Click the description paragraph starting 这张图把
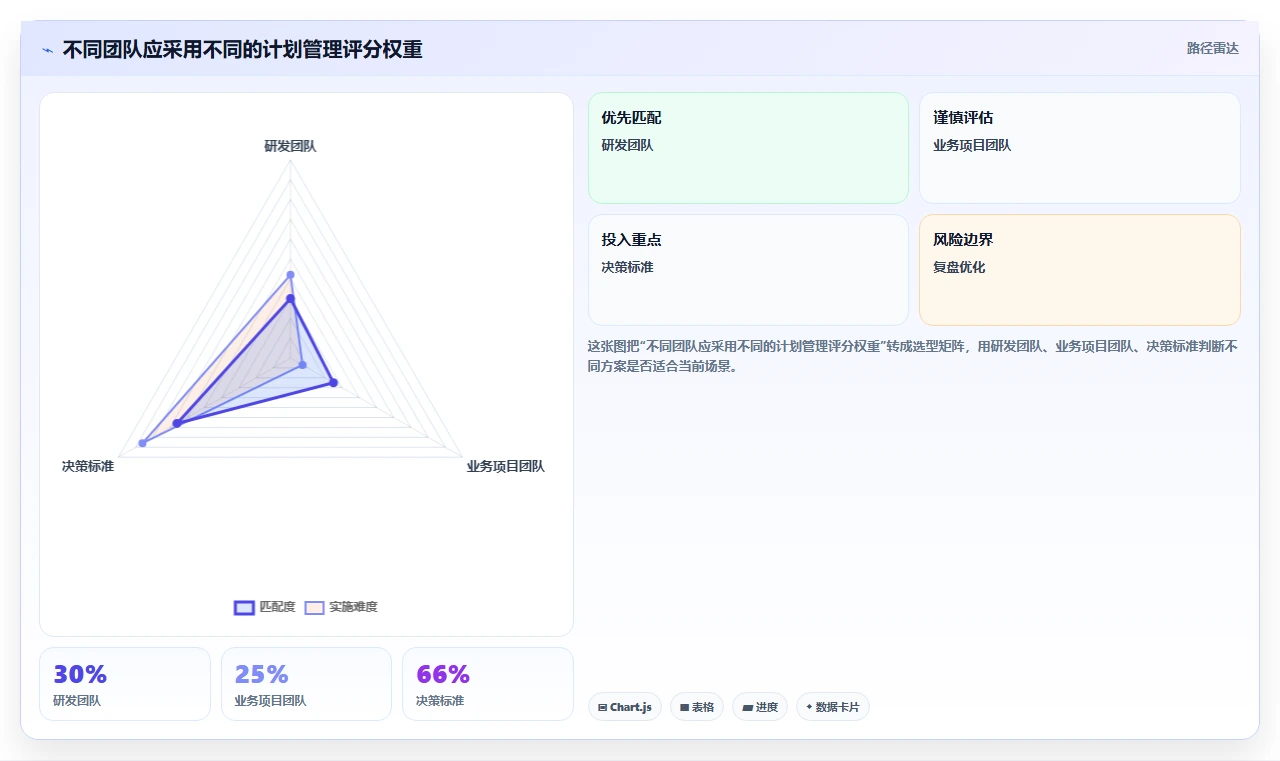This screenshot has height=761, width=1280. 913,356
